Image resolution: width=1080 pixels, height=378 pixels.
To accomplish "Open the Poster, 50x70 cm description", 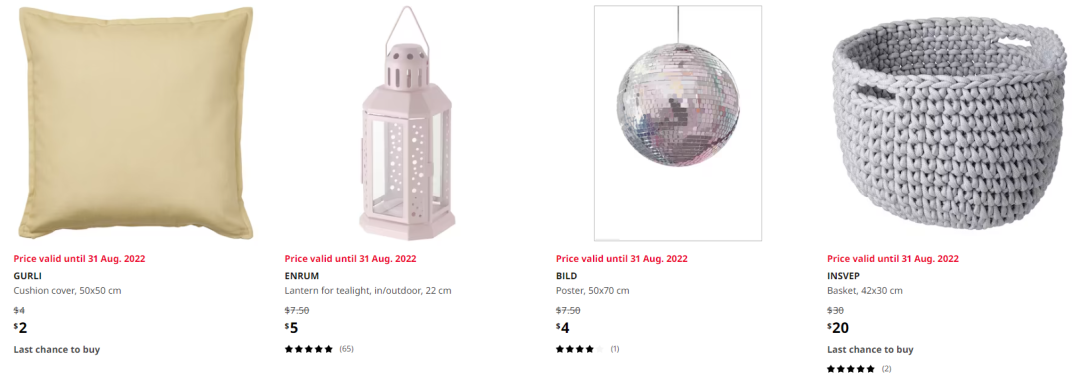I will click(592, 291).
